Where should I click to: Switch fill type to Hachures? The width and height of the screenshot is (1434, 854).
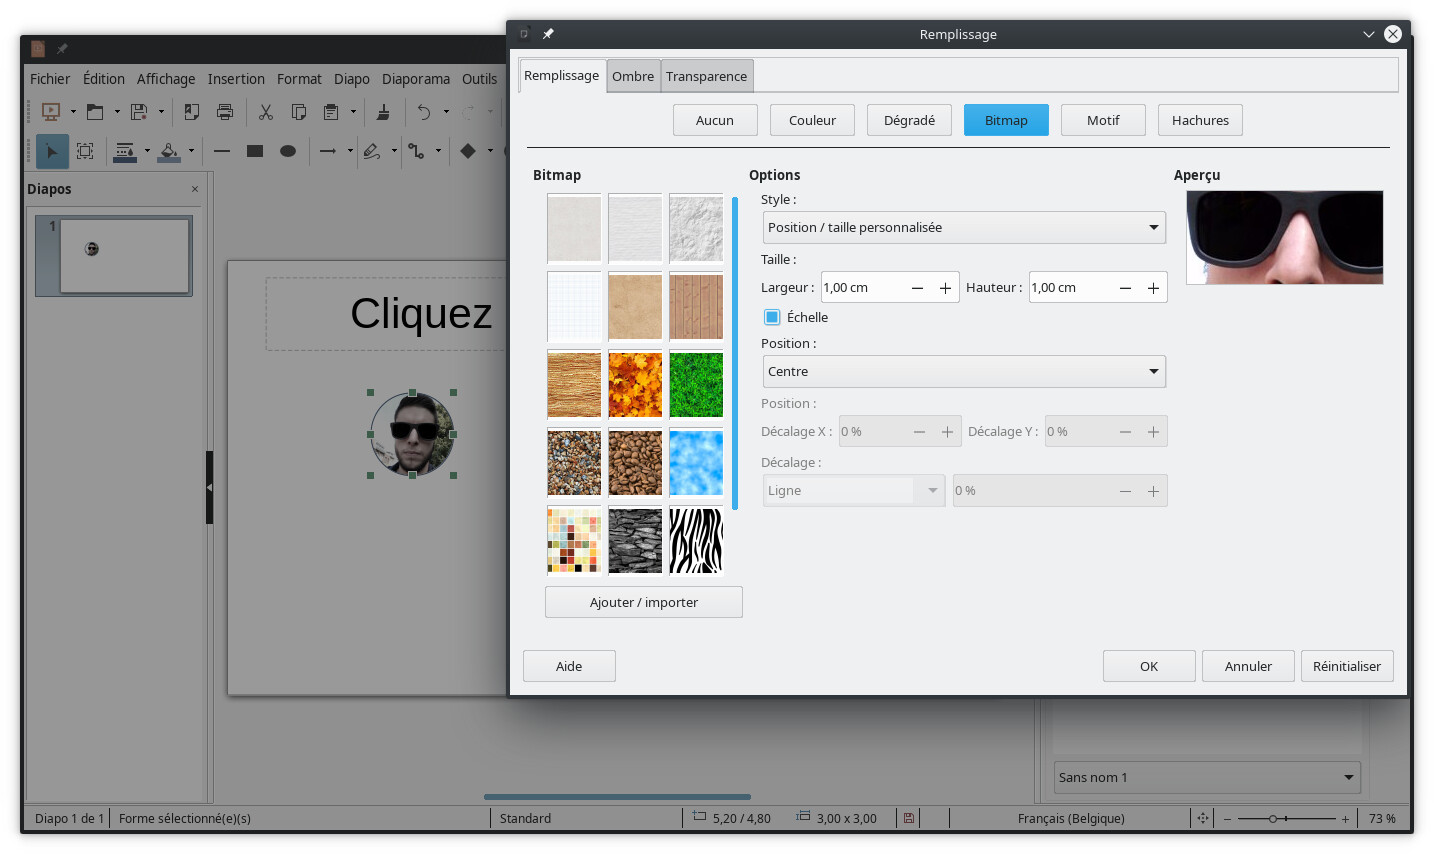coord(1200,120)
